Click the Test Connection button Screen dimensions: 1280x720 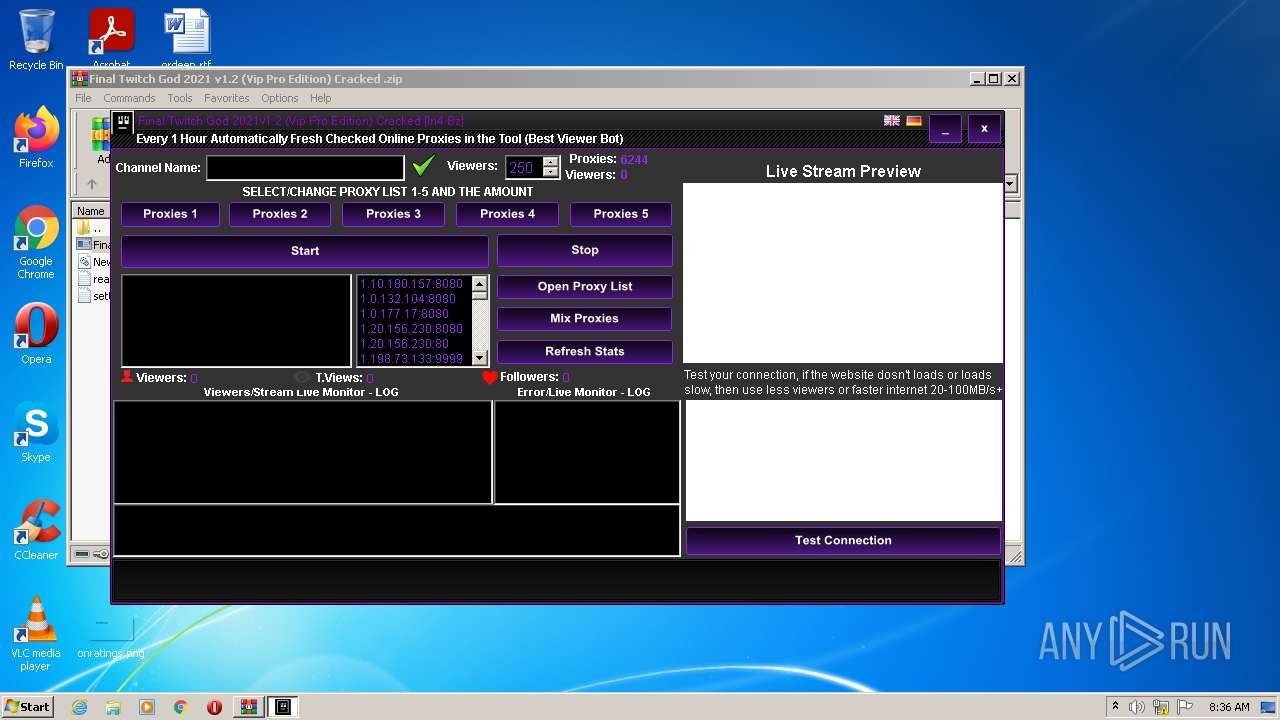tap(843, 540)
